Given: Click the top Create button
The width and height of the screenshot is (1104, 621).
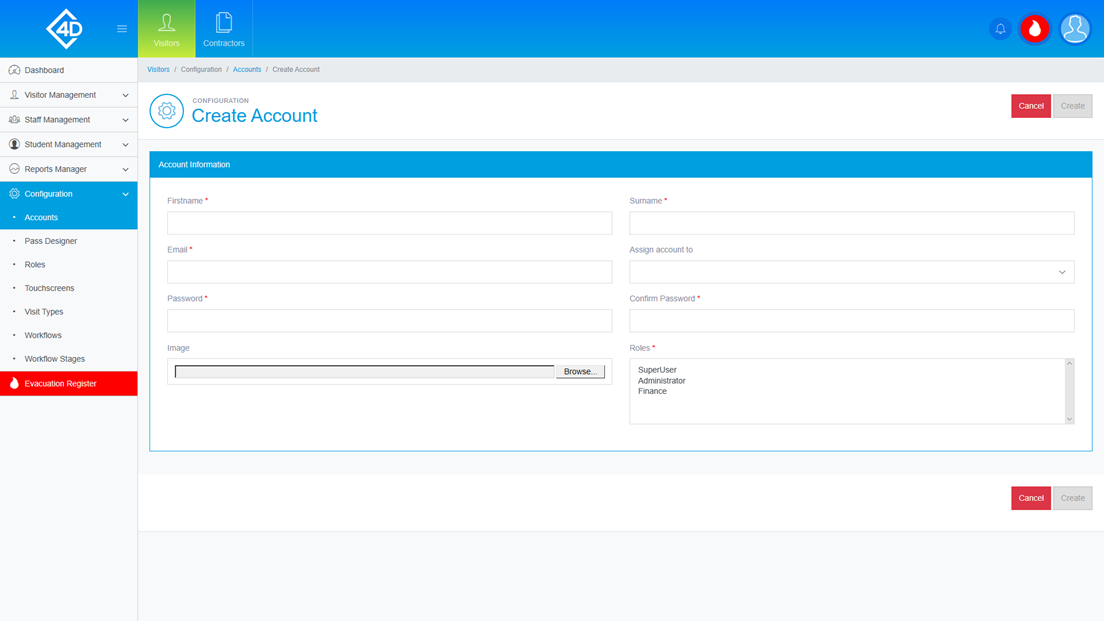Looking at the screenshot, I should point(1072,106).
